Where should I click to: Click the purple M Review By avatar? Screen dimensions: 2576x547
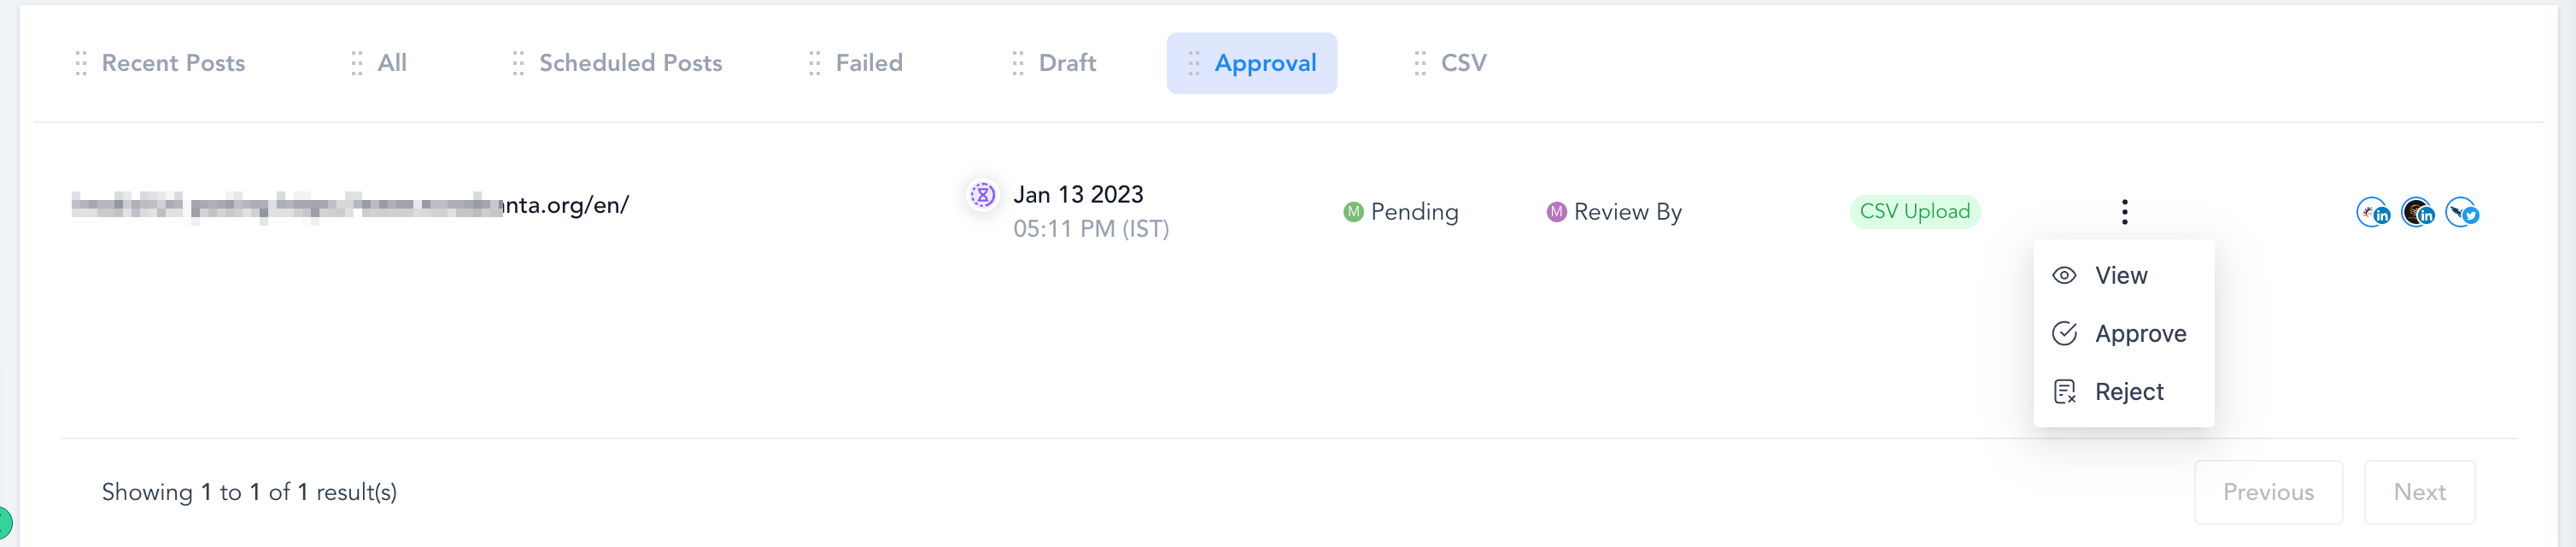tap(1556, 212)
